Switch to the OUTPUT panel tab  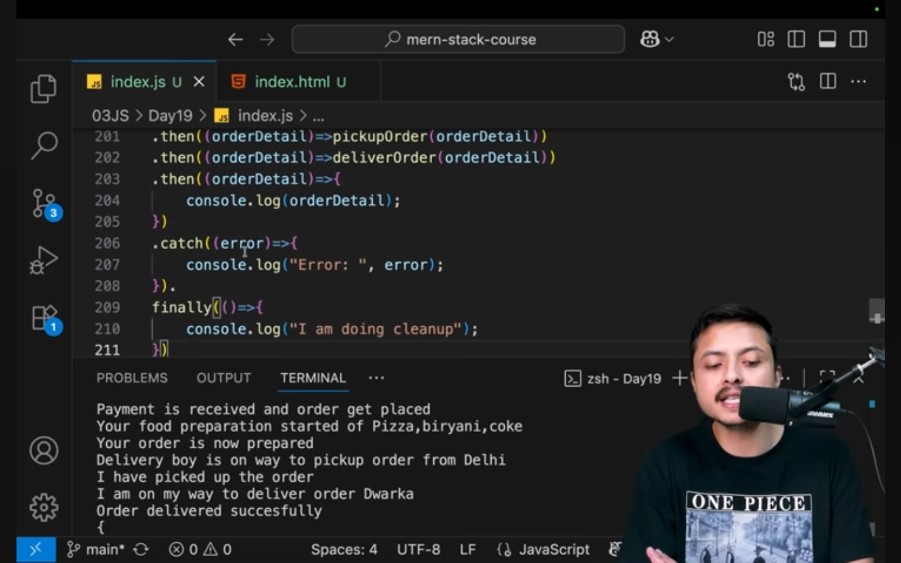point(224,378)
